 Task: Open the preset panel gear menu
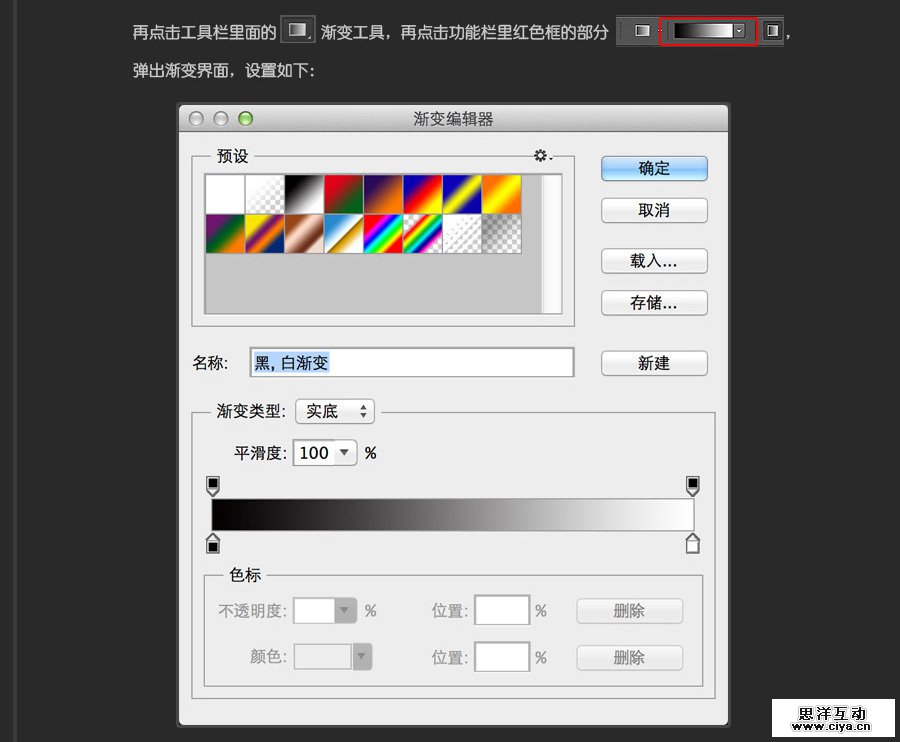click(x=540, y=156)
